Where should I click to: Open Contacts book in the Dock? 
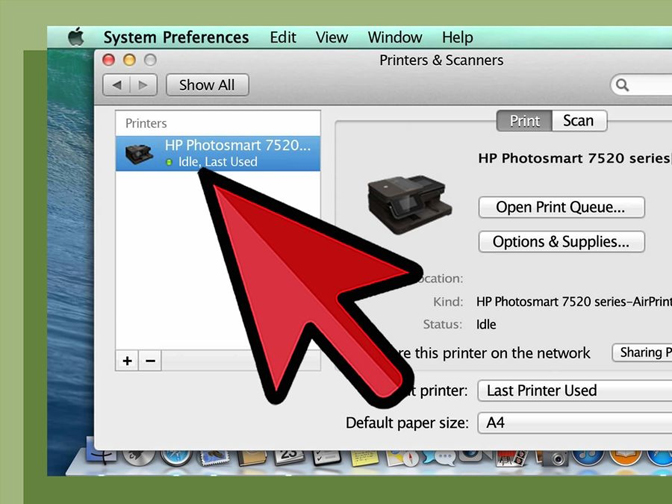click(252, 458)
